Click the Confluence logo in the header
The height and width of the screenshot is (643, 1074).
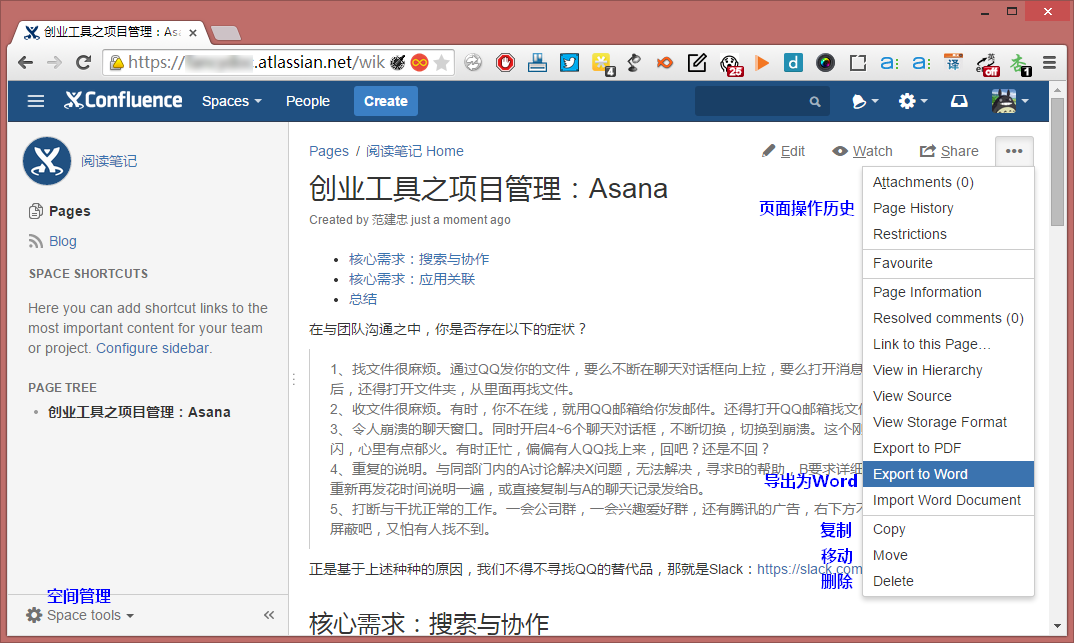point(123,101)
